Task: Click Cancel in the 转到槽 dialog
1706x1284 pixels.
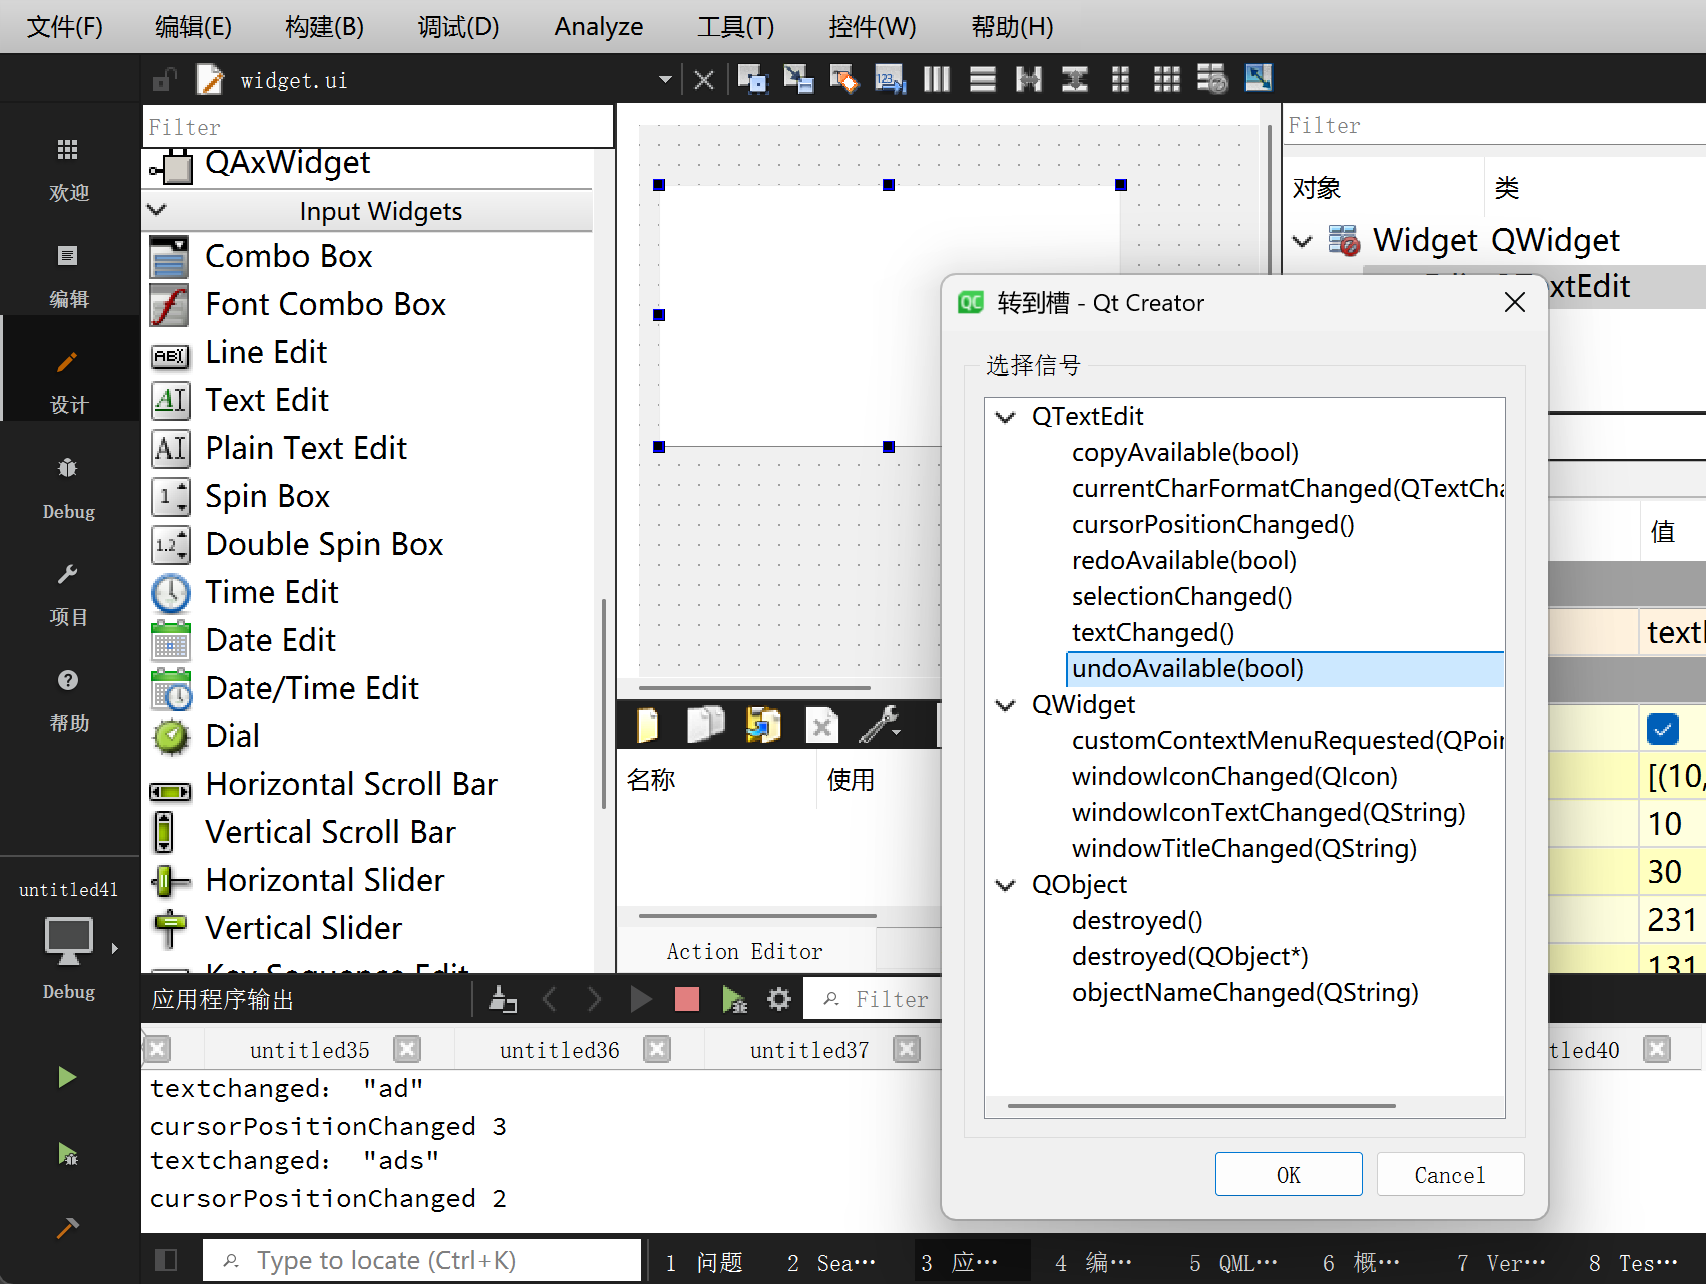Action: 1451,1175
